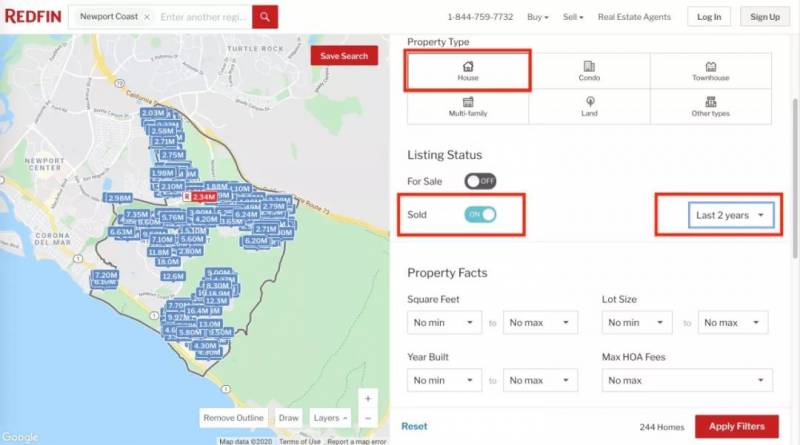Pick the Multi-family property type icon
The image size is (800, 445).
coord(467,102)
